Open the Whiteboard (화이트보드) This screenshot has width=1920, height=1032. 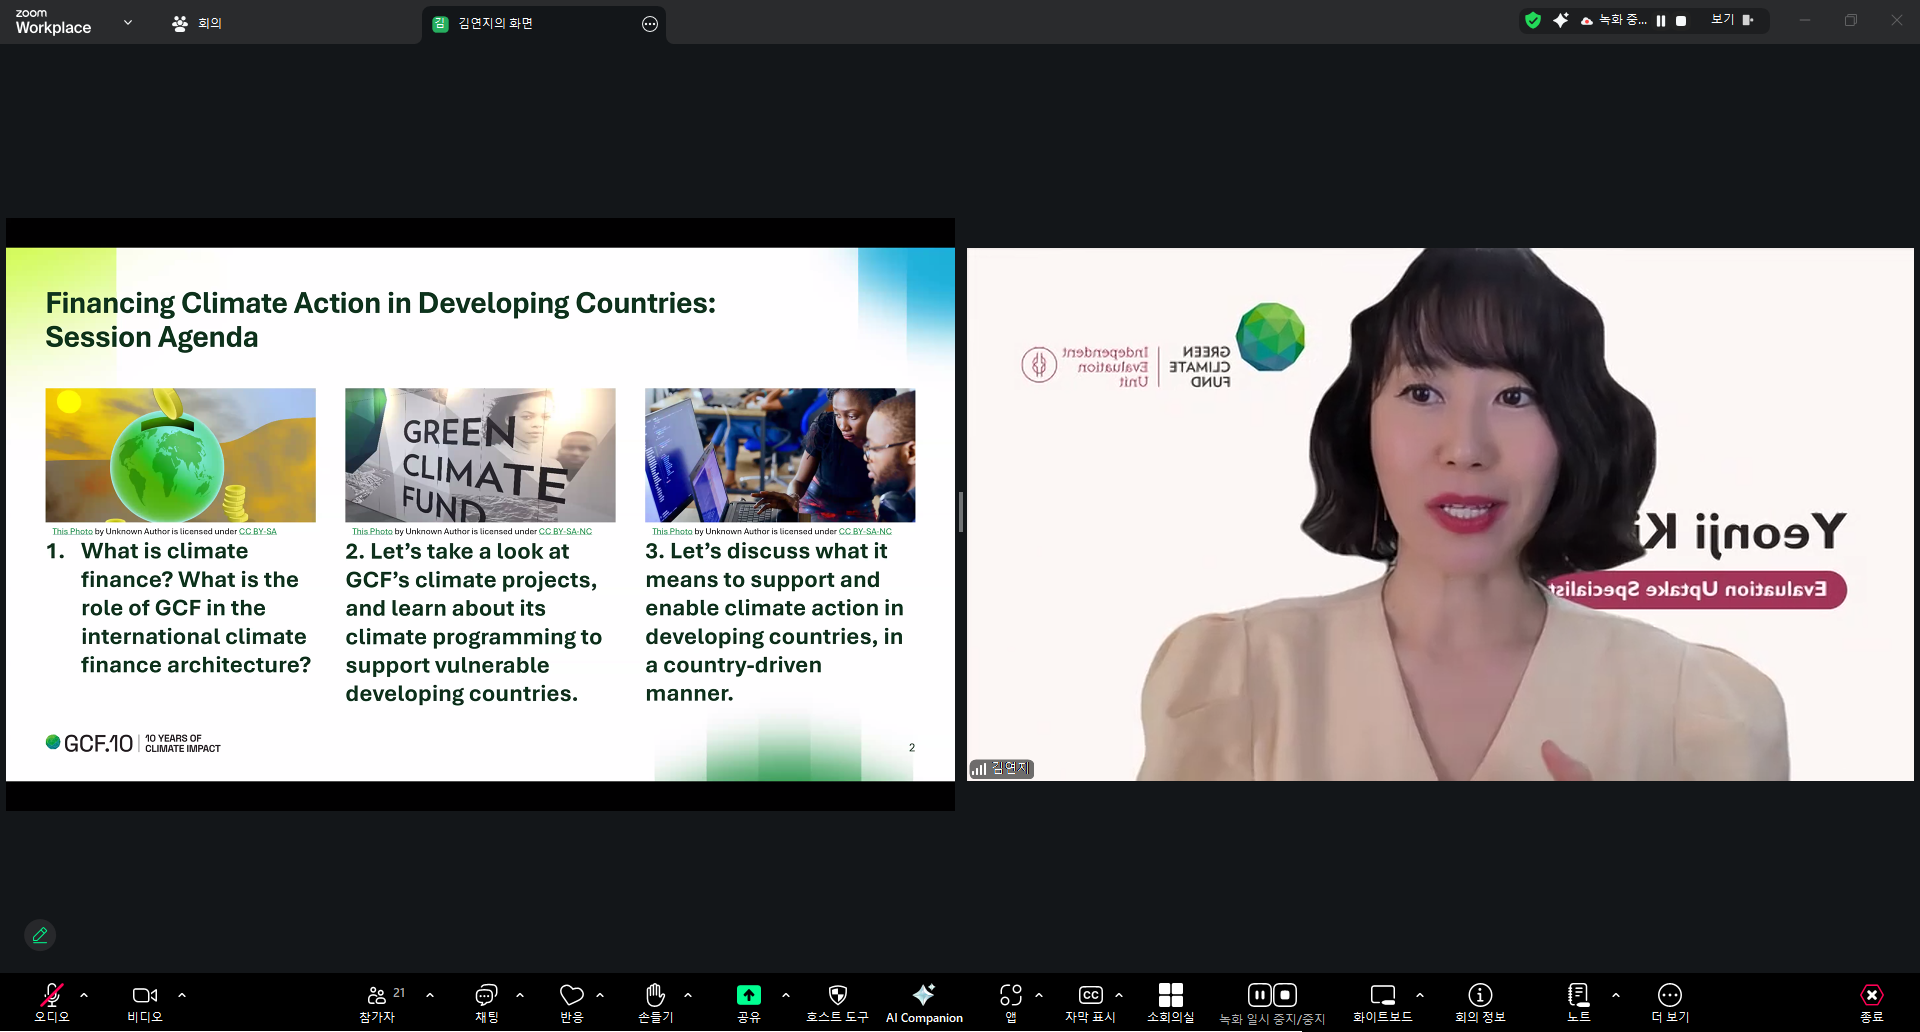click(1382, 1002)
